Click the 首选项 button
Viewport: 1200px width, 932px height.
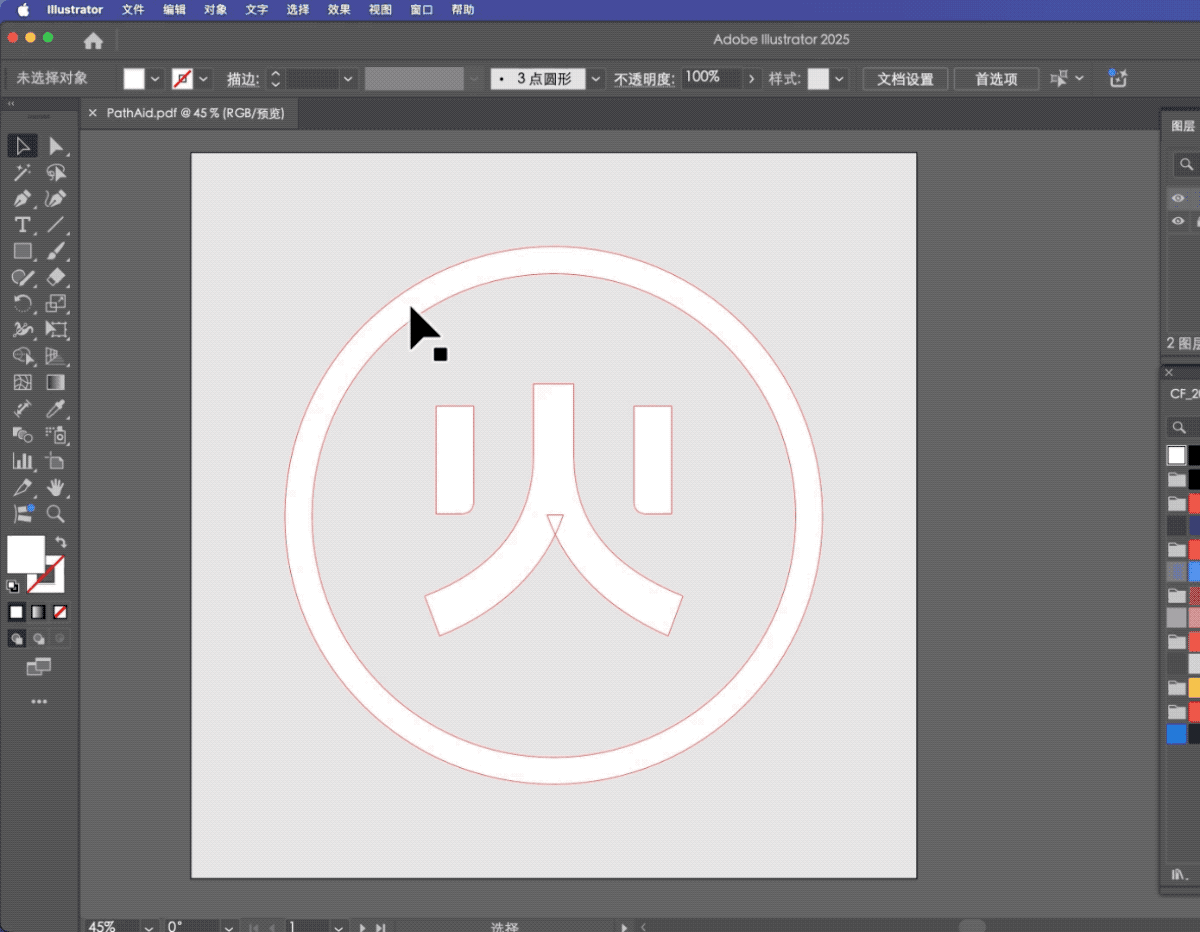pos(996,79)
